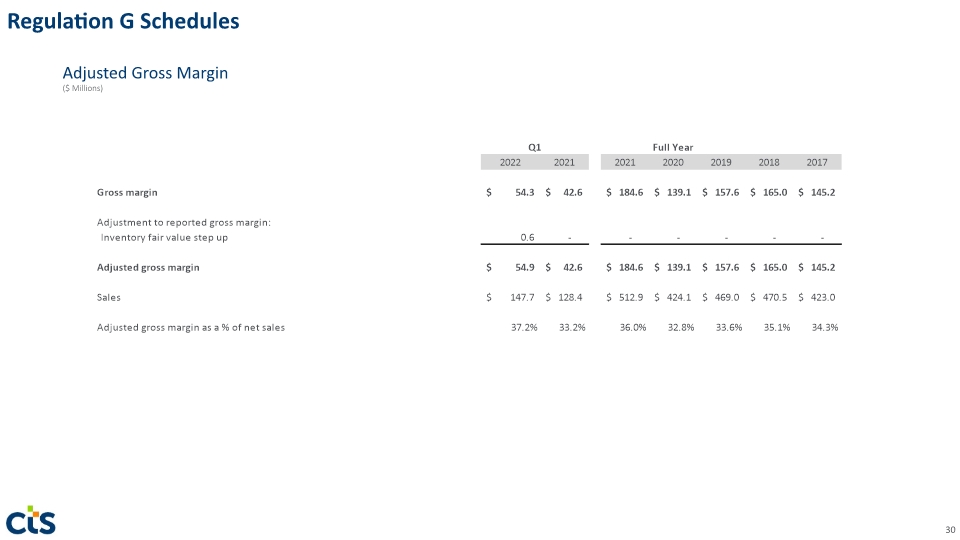This screenshot has height=540, width=960.
Task: Click Adjusted gross margin as % label
Action: [x=190, y=328]
